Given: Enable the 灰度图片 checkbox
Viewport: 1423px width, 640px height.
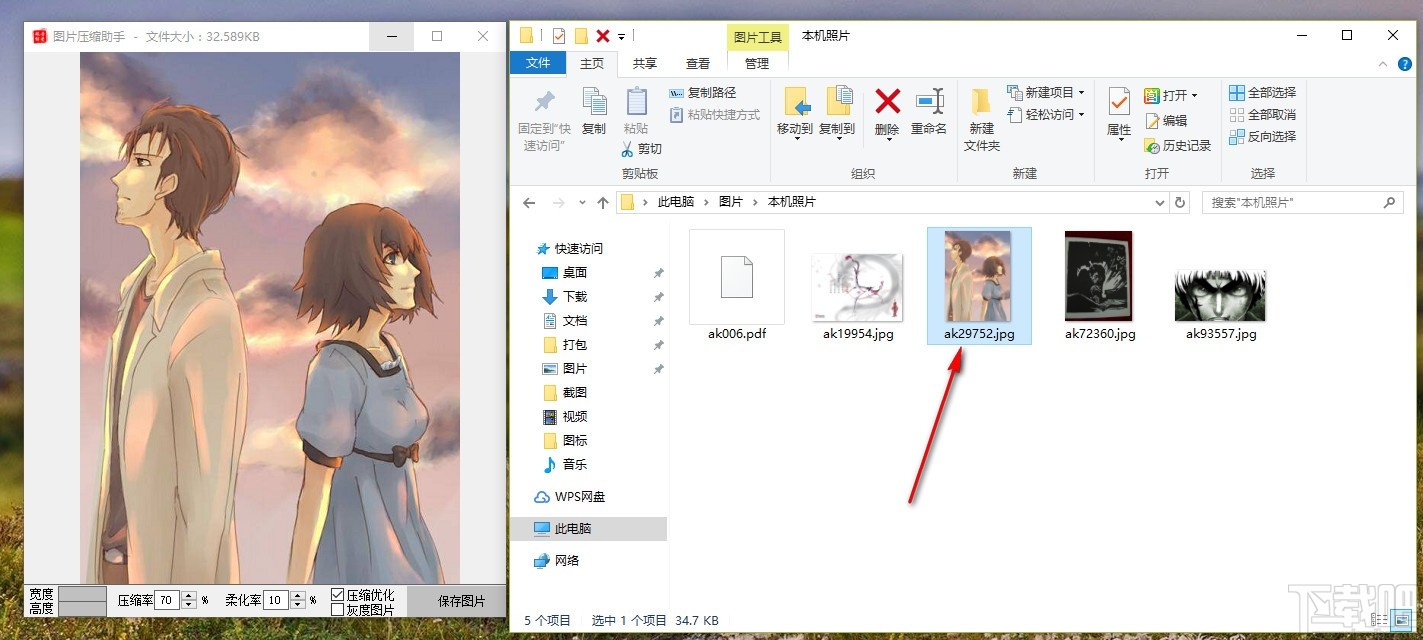Looking at the screenshot, I should (x=337, y=607).
